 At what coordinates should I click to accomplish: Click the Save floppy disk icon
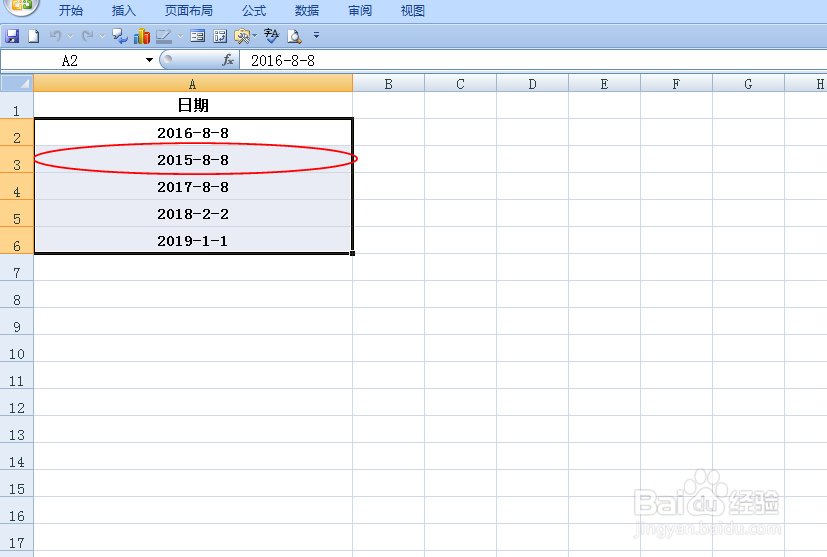[12, 36]
